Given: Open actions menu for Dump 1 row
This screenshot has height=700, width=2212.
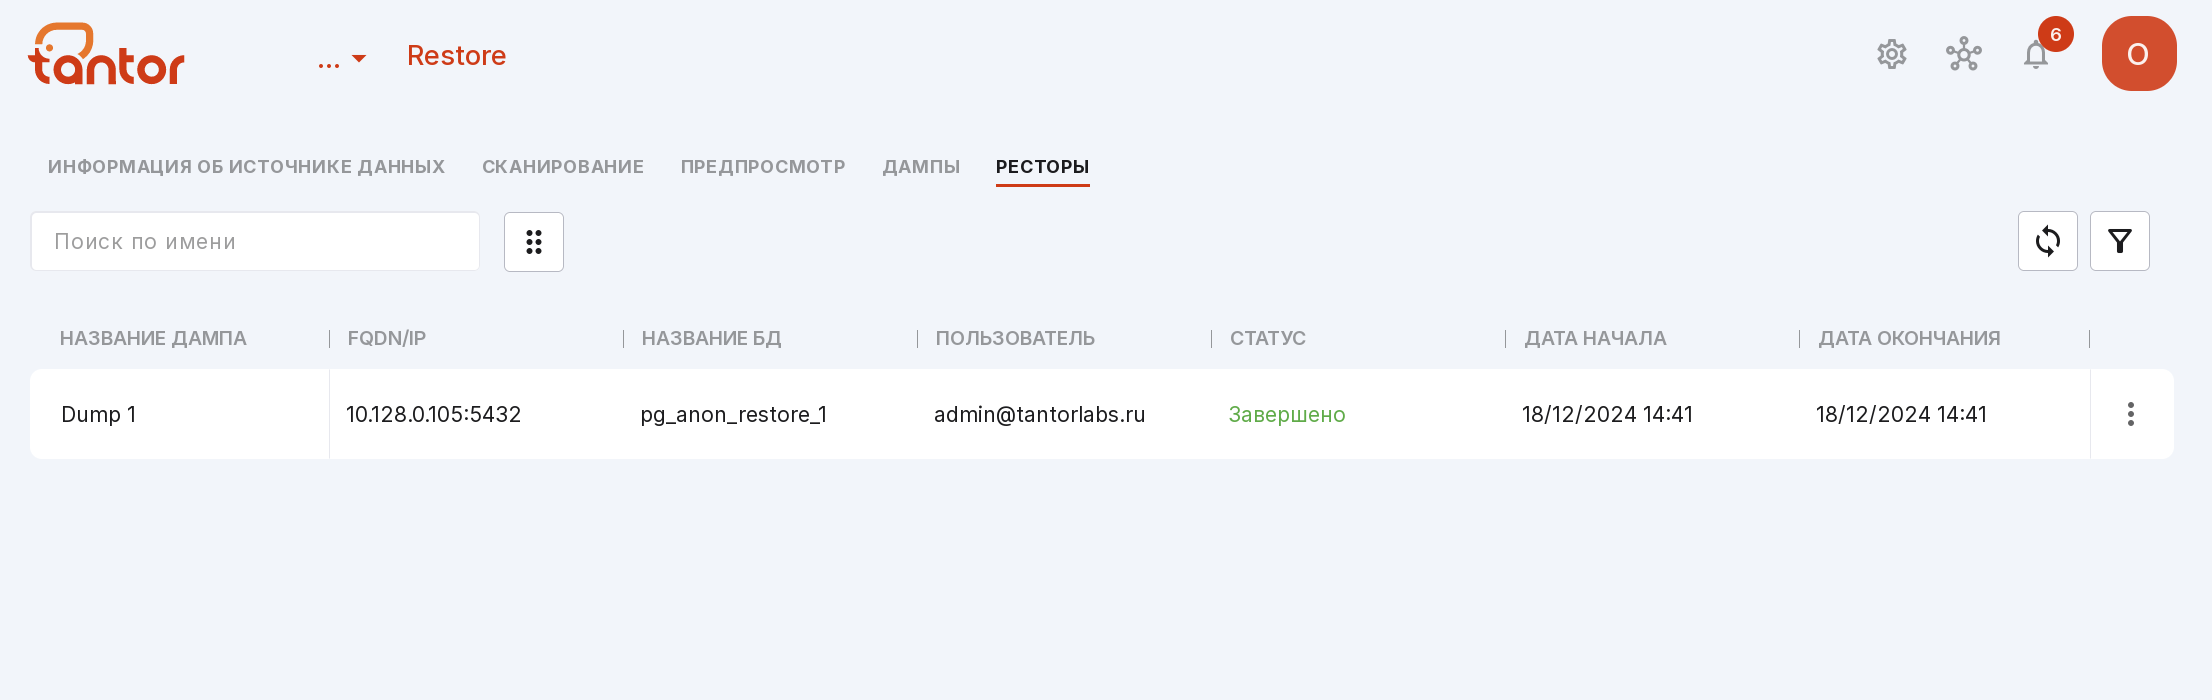Looking at the screenshot, I should pyautogui.click(x=2131, y=414).
